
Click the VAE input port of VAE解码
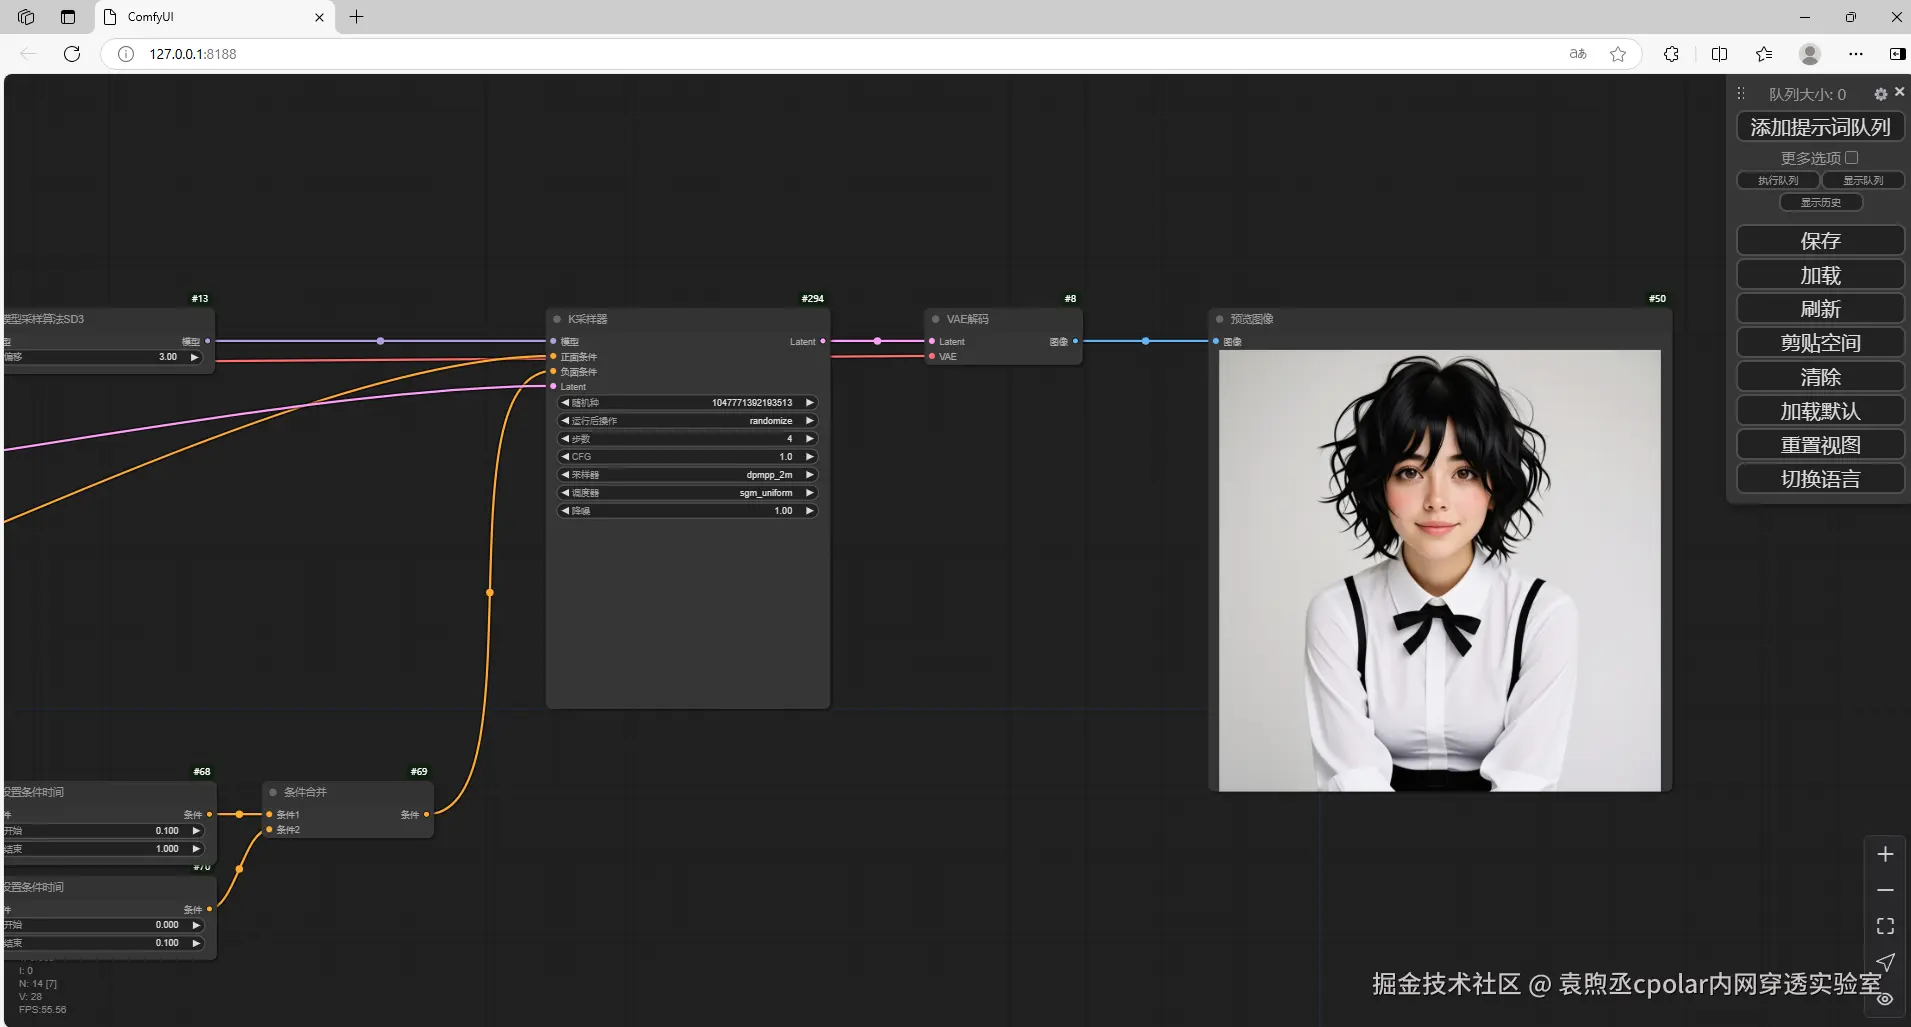pyautogui.click(x=932, y=356)
